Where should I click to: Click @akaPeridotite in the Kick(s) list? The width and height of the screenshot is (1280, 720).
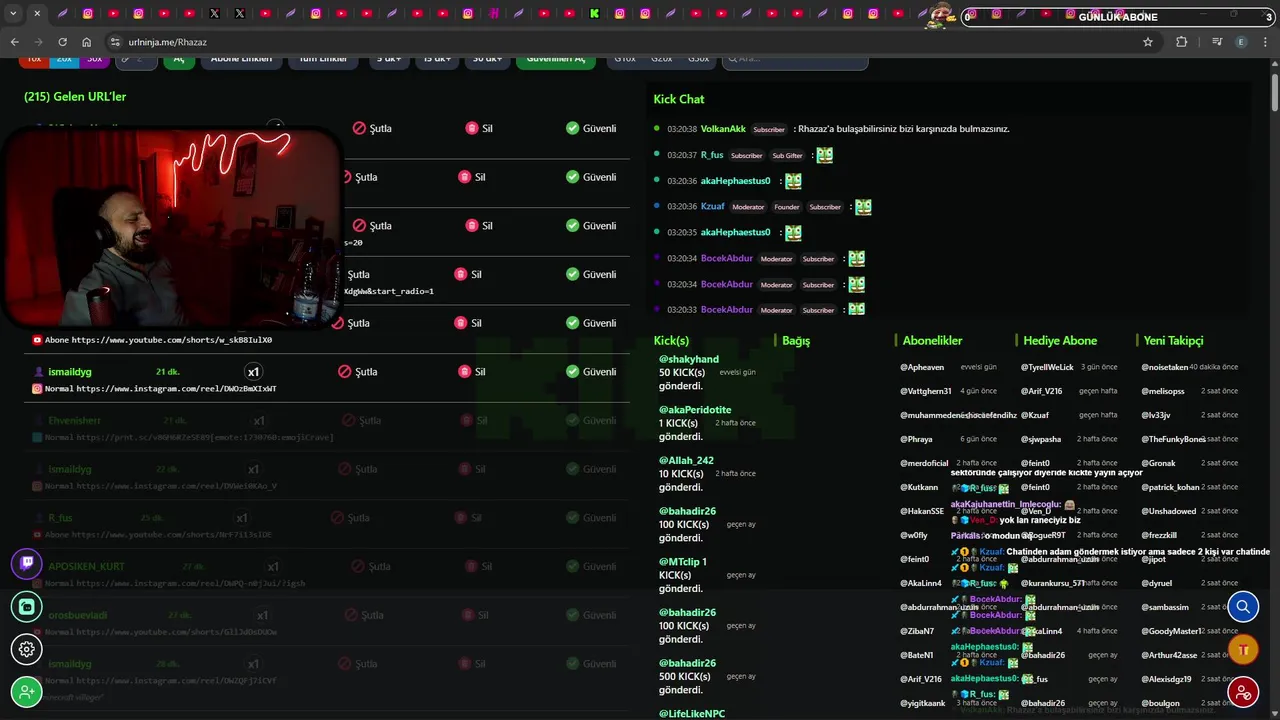695,410
